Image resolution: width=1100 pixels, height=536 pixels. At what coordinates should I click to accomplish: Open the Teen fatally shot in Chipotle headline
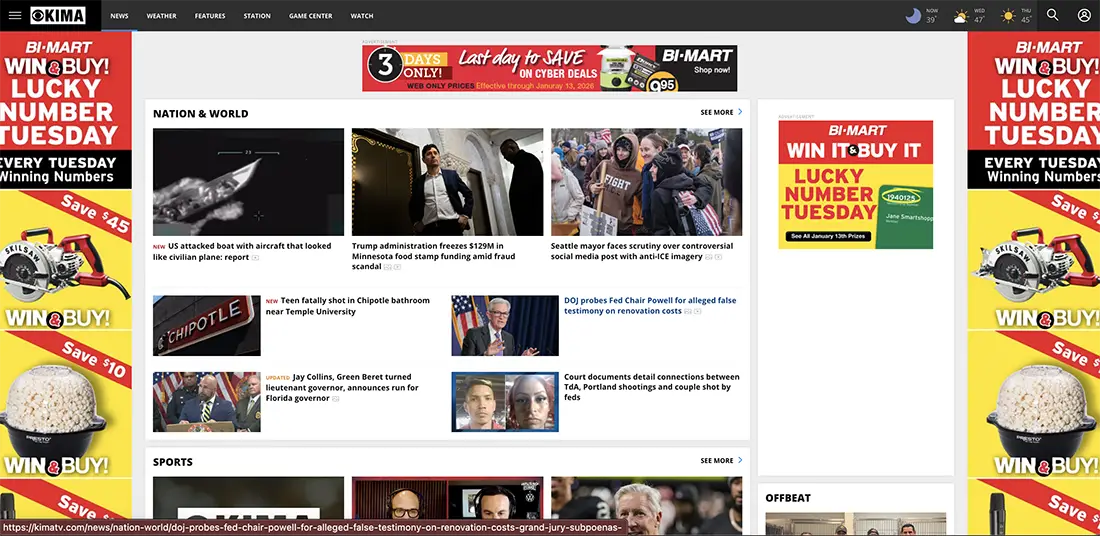pos(348,306)
